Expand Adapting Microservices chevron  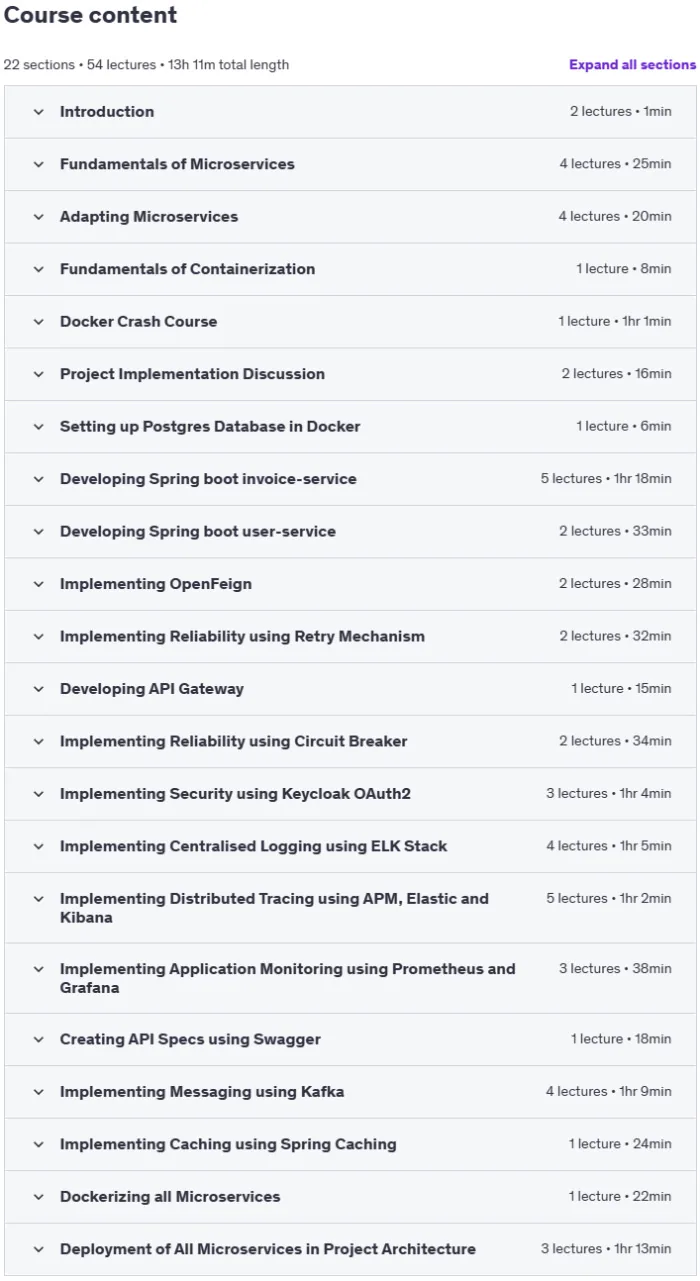click(x=39, y=217)
